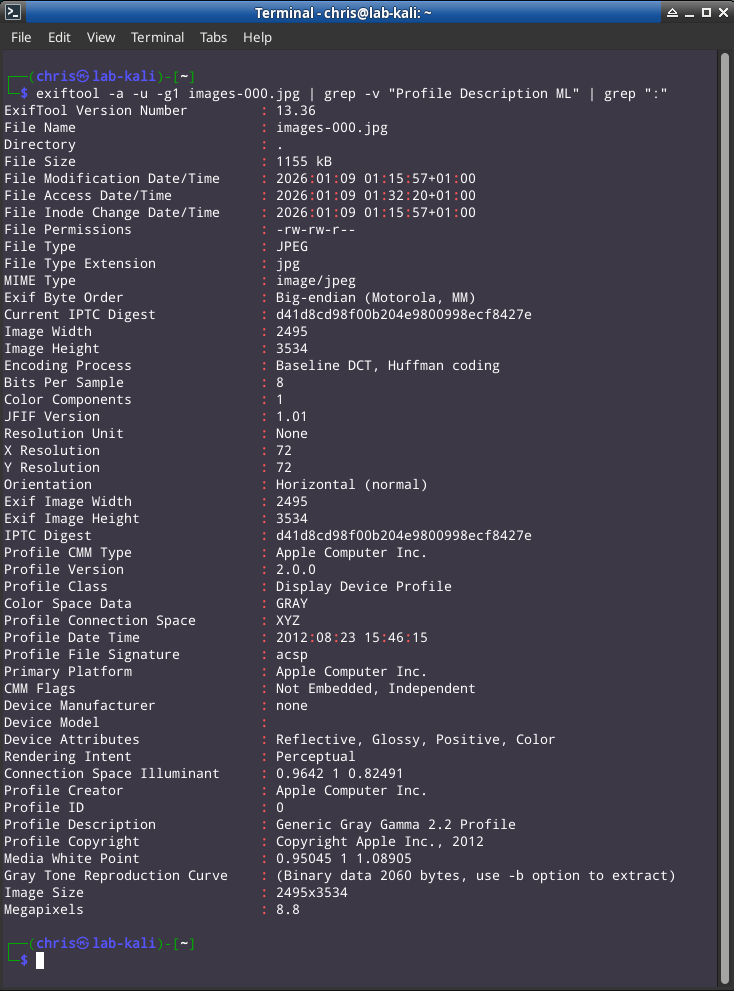Click the terminal's vertical scrollbar
Image resolution: width=734 pixels, height=991 pixels.
pyautogui.click(x=726, y=500)
